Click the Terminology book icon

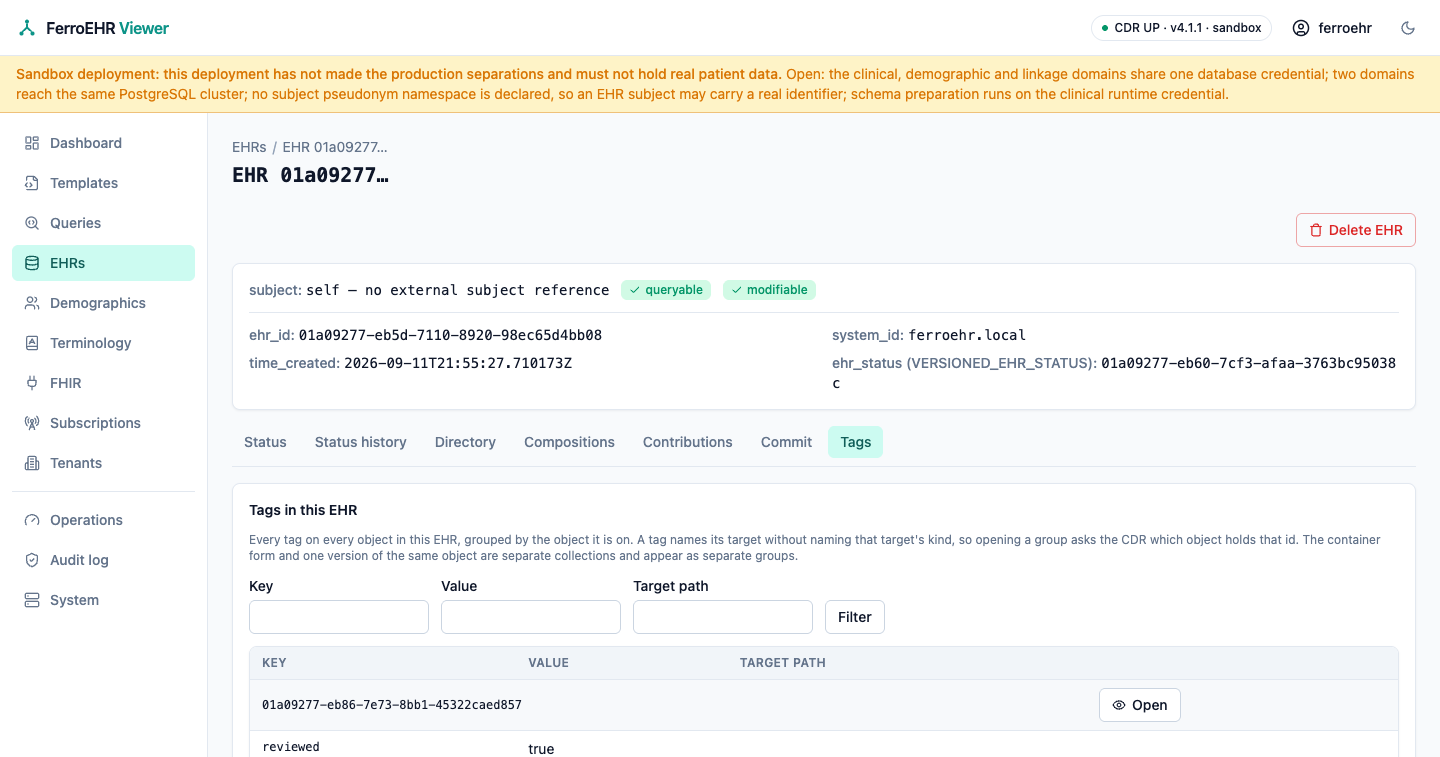tap(32, 343)
